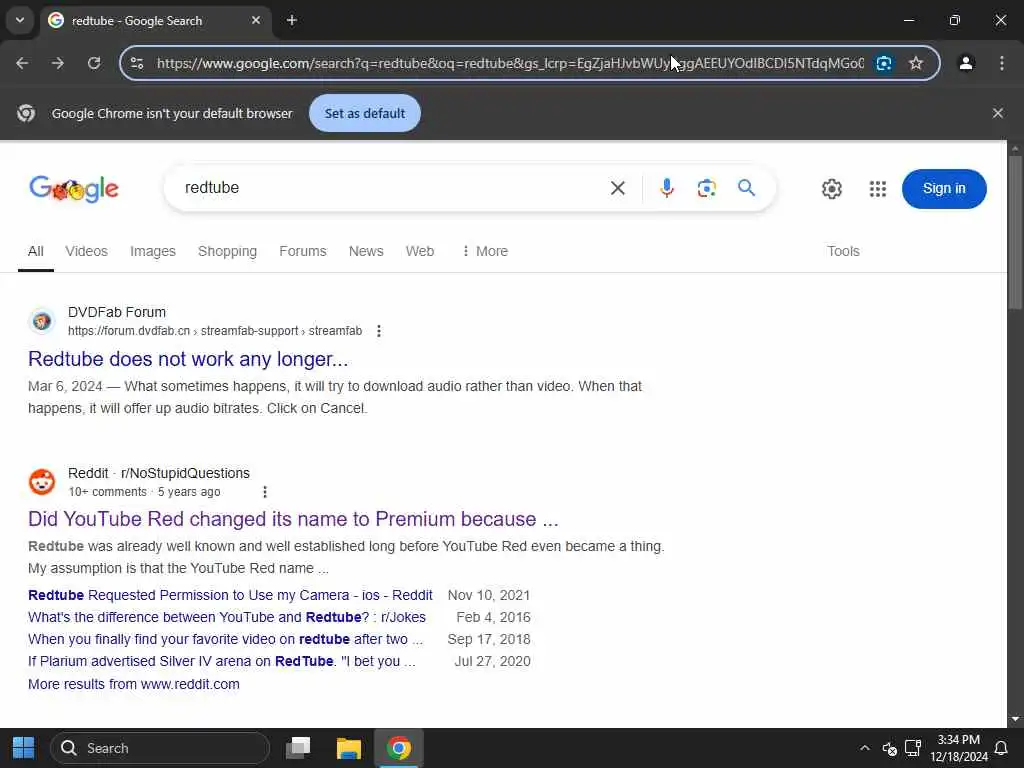
Task: Expand the tab search dropdown arrow
Action: [x=20, y=20]
